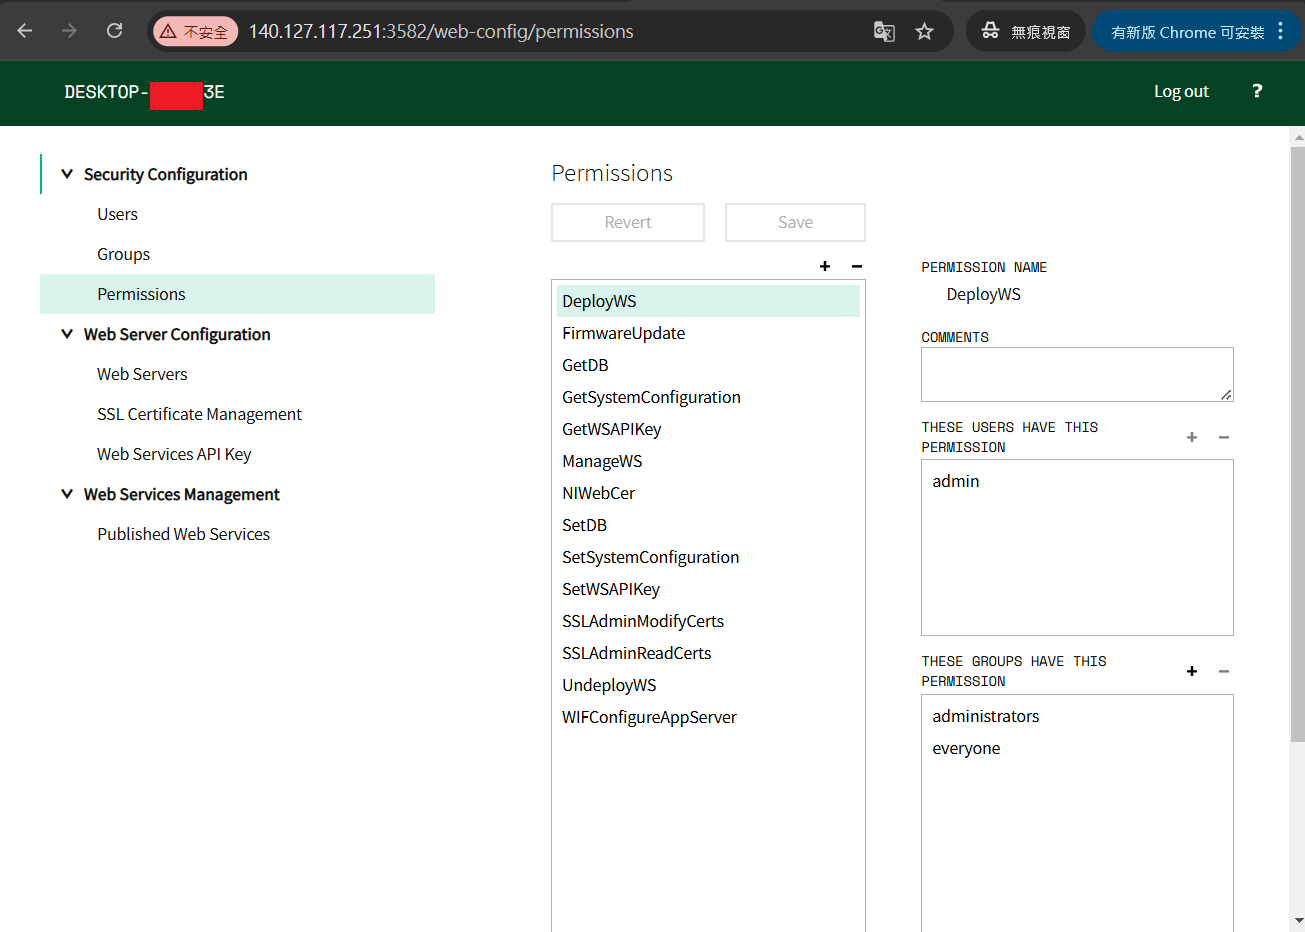
Task: Click the Revert button
Action: point(628,222)
